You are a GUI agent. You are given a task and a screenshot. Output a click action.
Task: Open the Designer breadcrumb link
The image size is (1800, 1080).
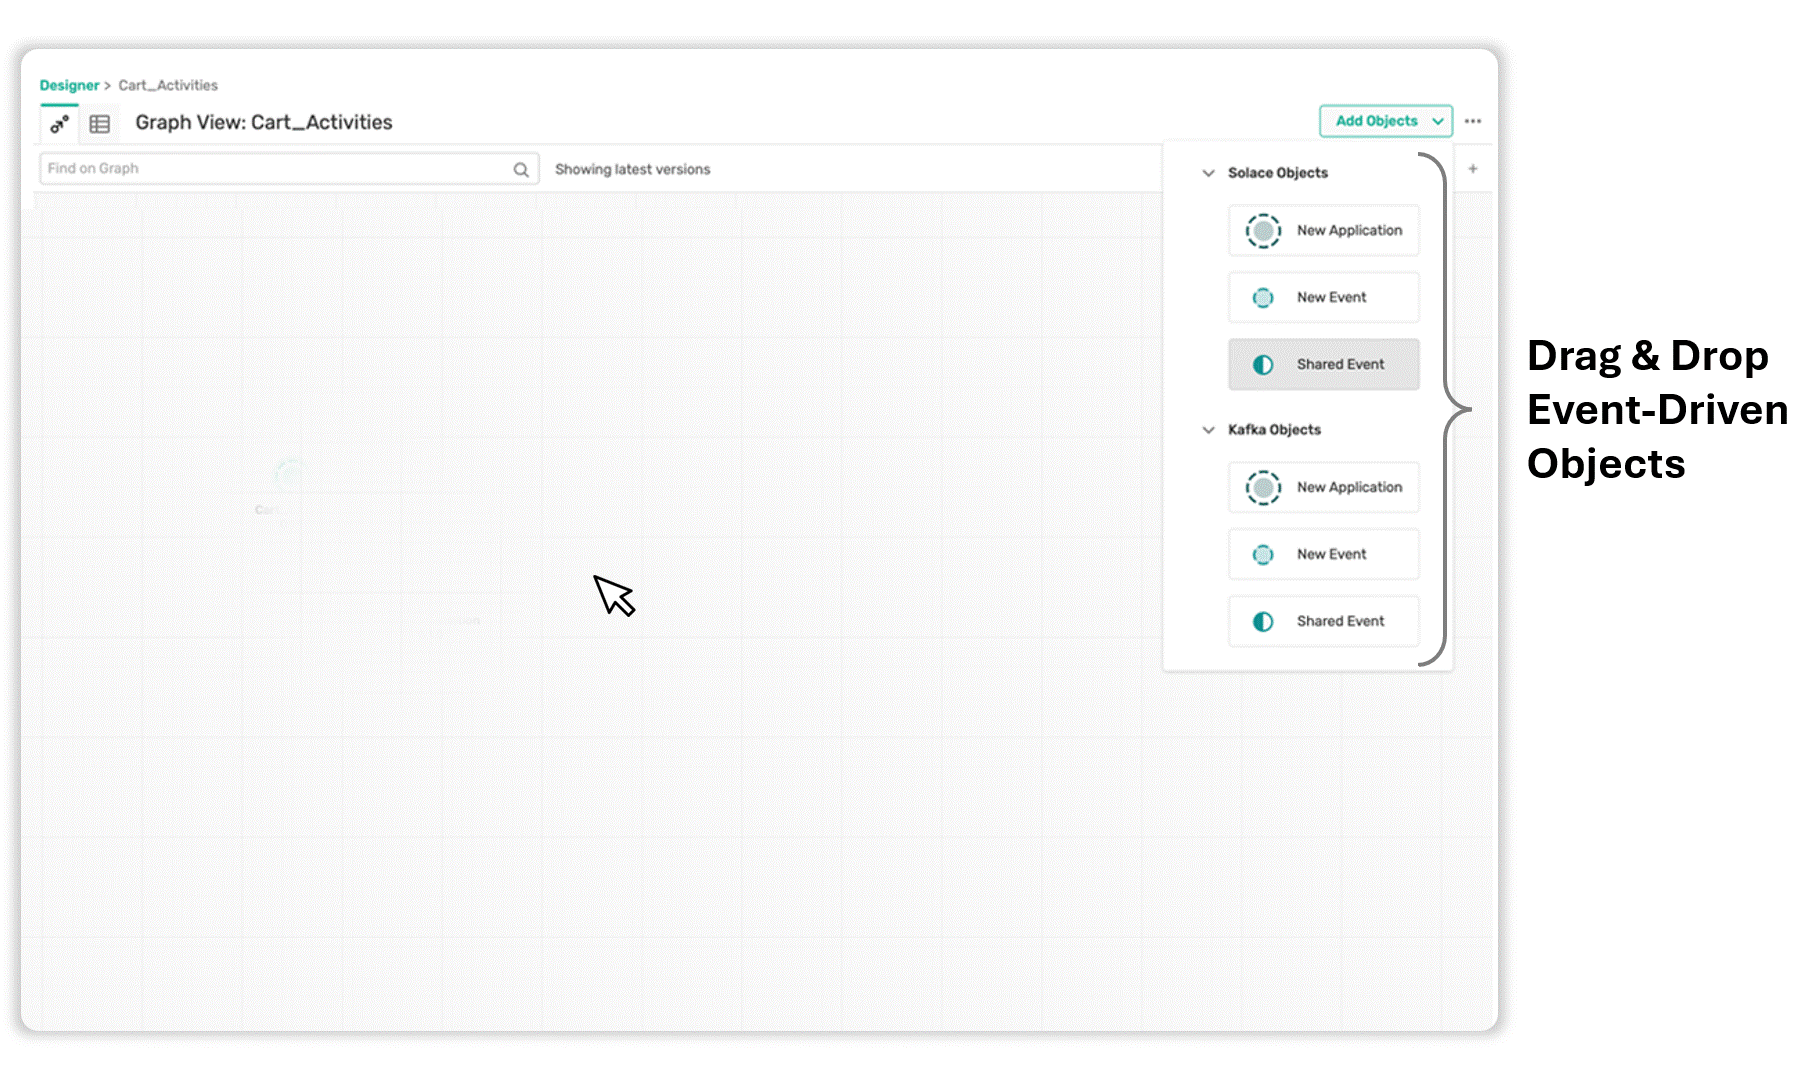(x=69, y=85)
